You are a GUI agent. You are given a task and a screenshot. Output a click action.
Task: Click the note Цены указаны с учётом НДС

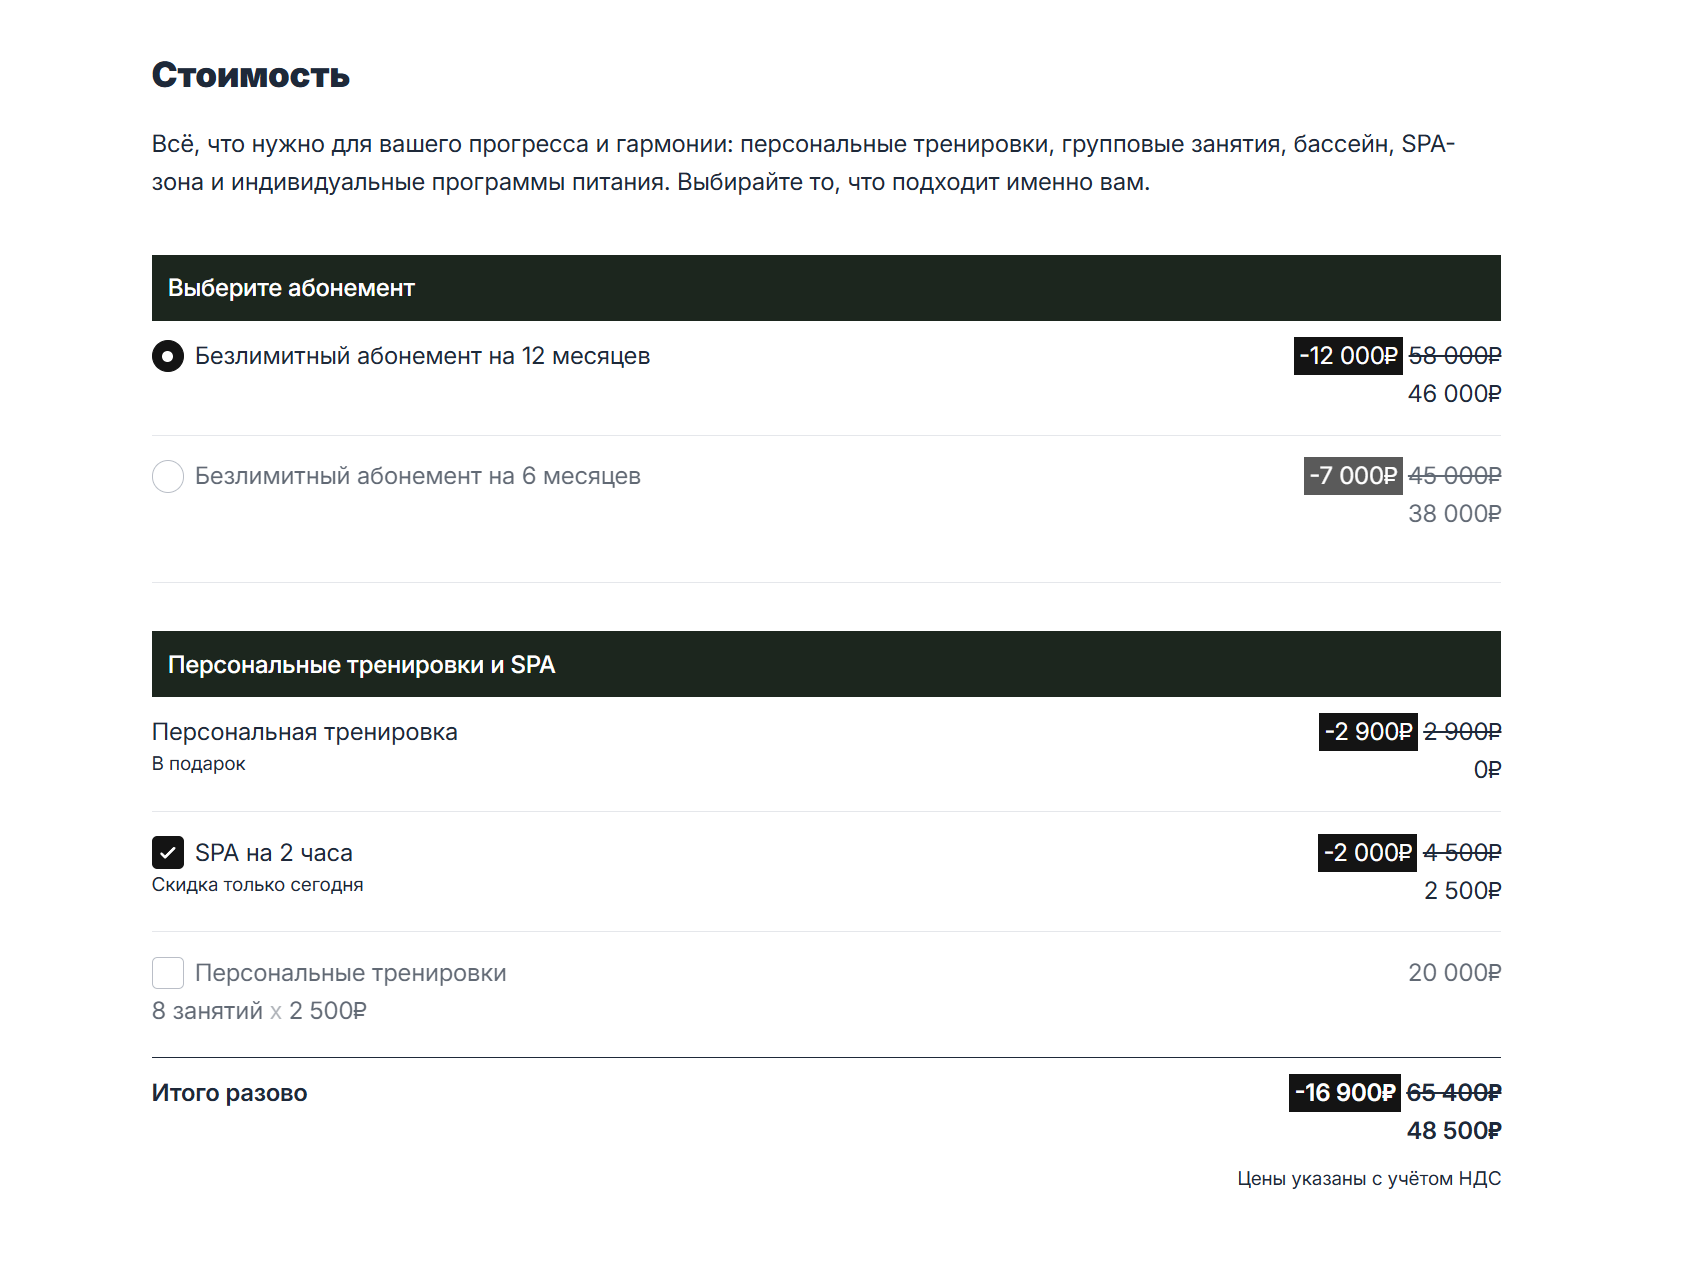[1368, 1179]
